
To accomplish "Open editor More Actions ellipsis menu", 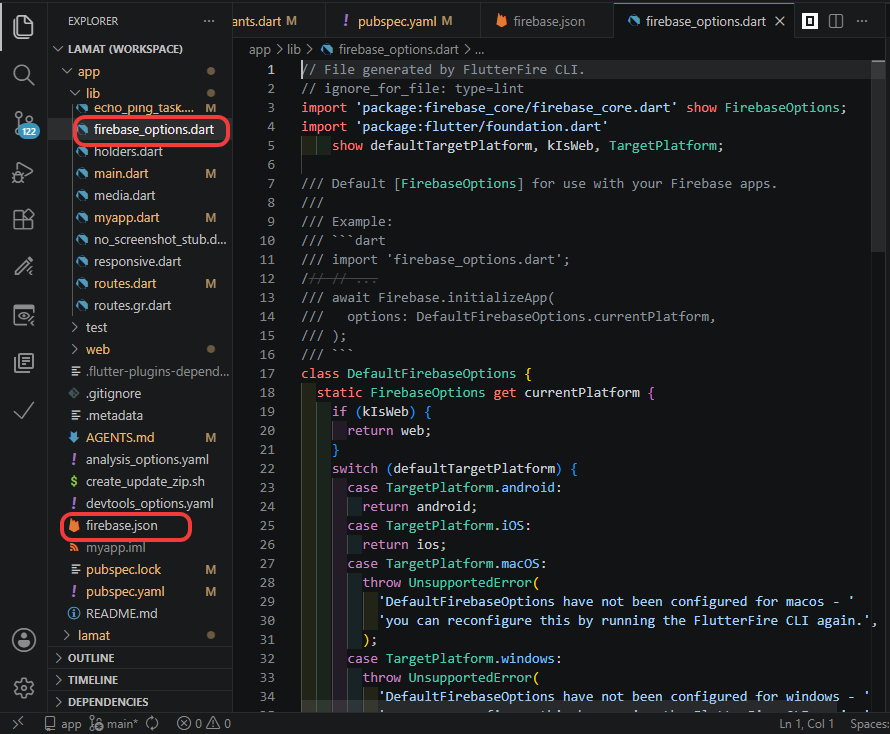I will [x=862, y=21].
